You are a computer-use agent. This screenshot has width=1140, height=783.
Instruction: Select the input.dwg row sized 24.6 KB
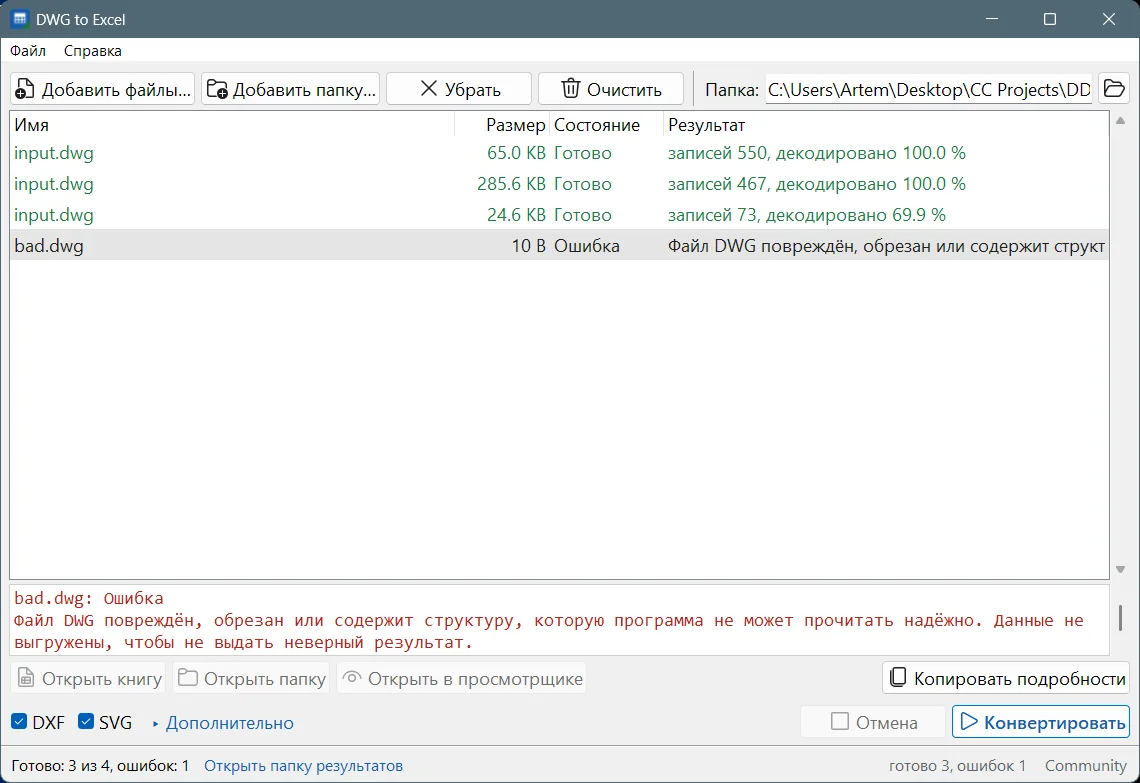point(559,215)
